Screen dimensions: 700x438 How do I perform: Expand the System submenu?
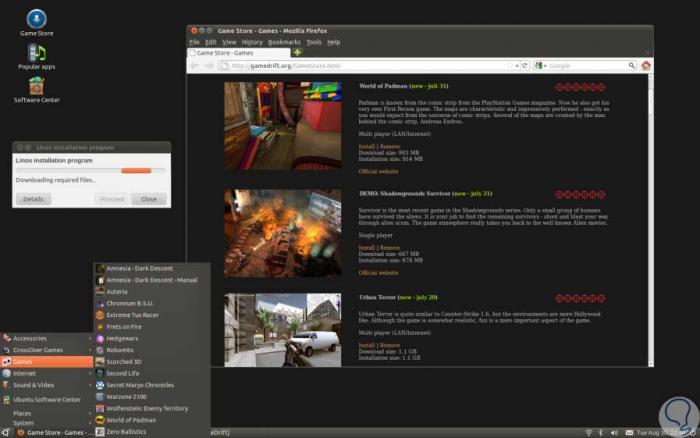tap(46, 422)
